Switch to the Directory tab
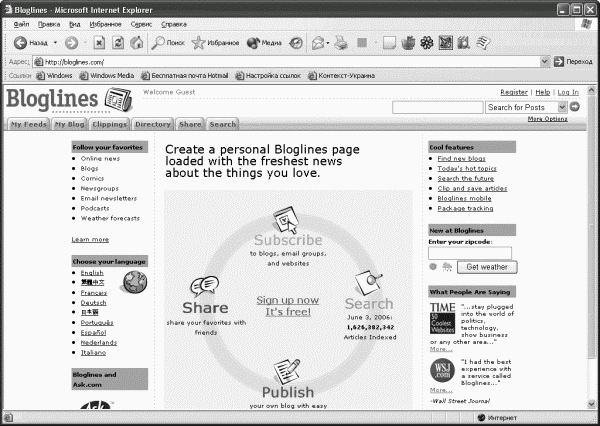The image size is (600, 426). coord(153,124)
